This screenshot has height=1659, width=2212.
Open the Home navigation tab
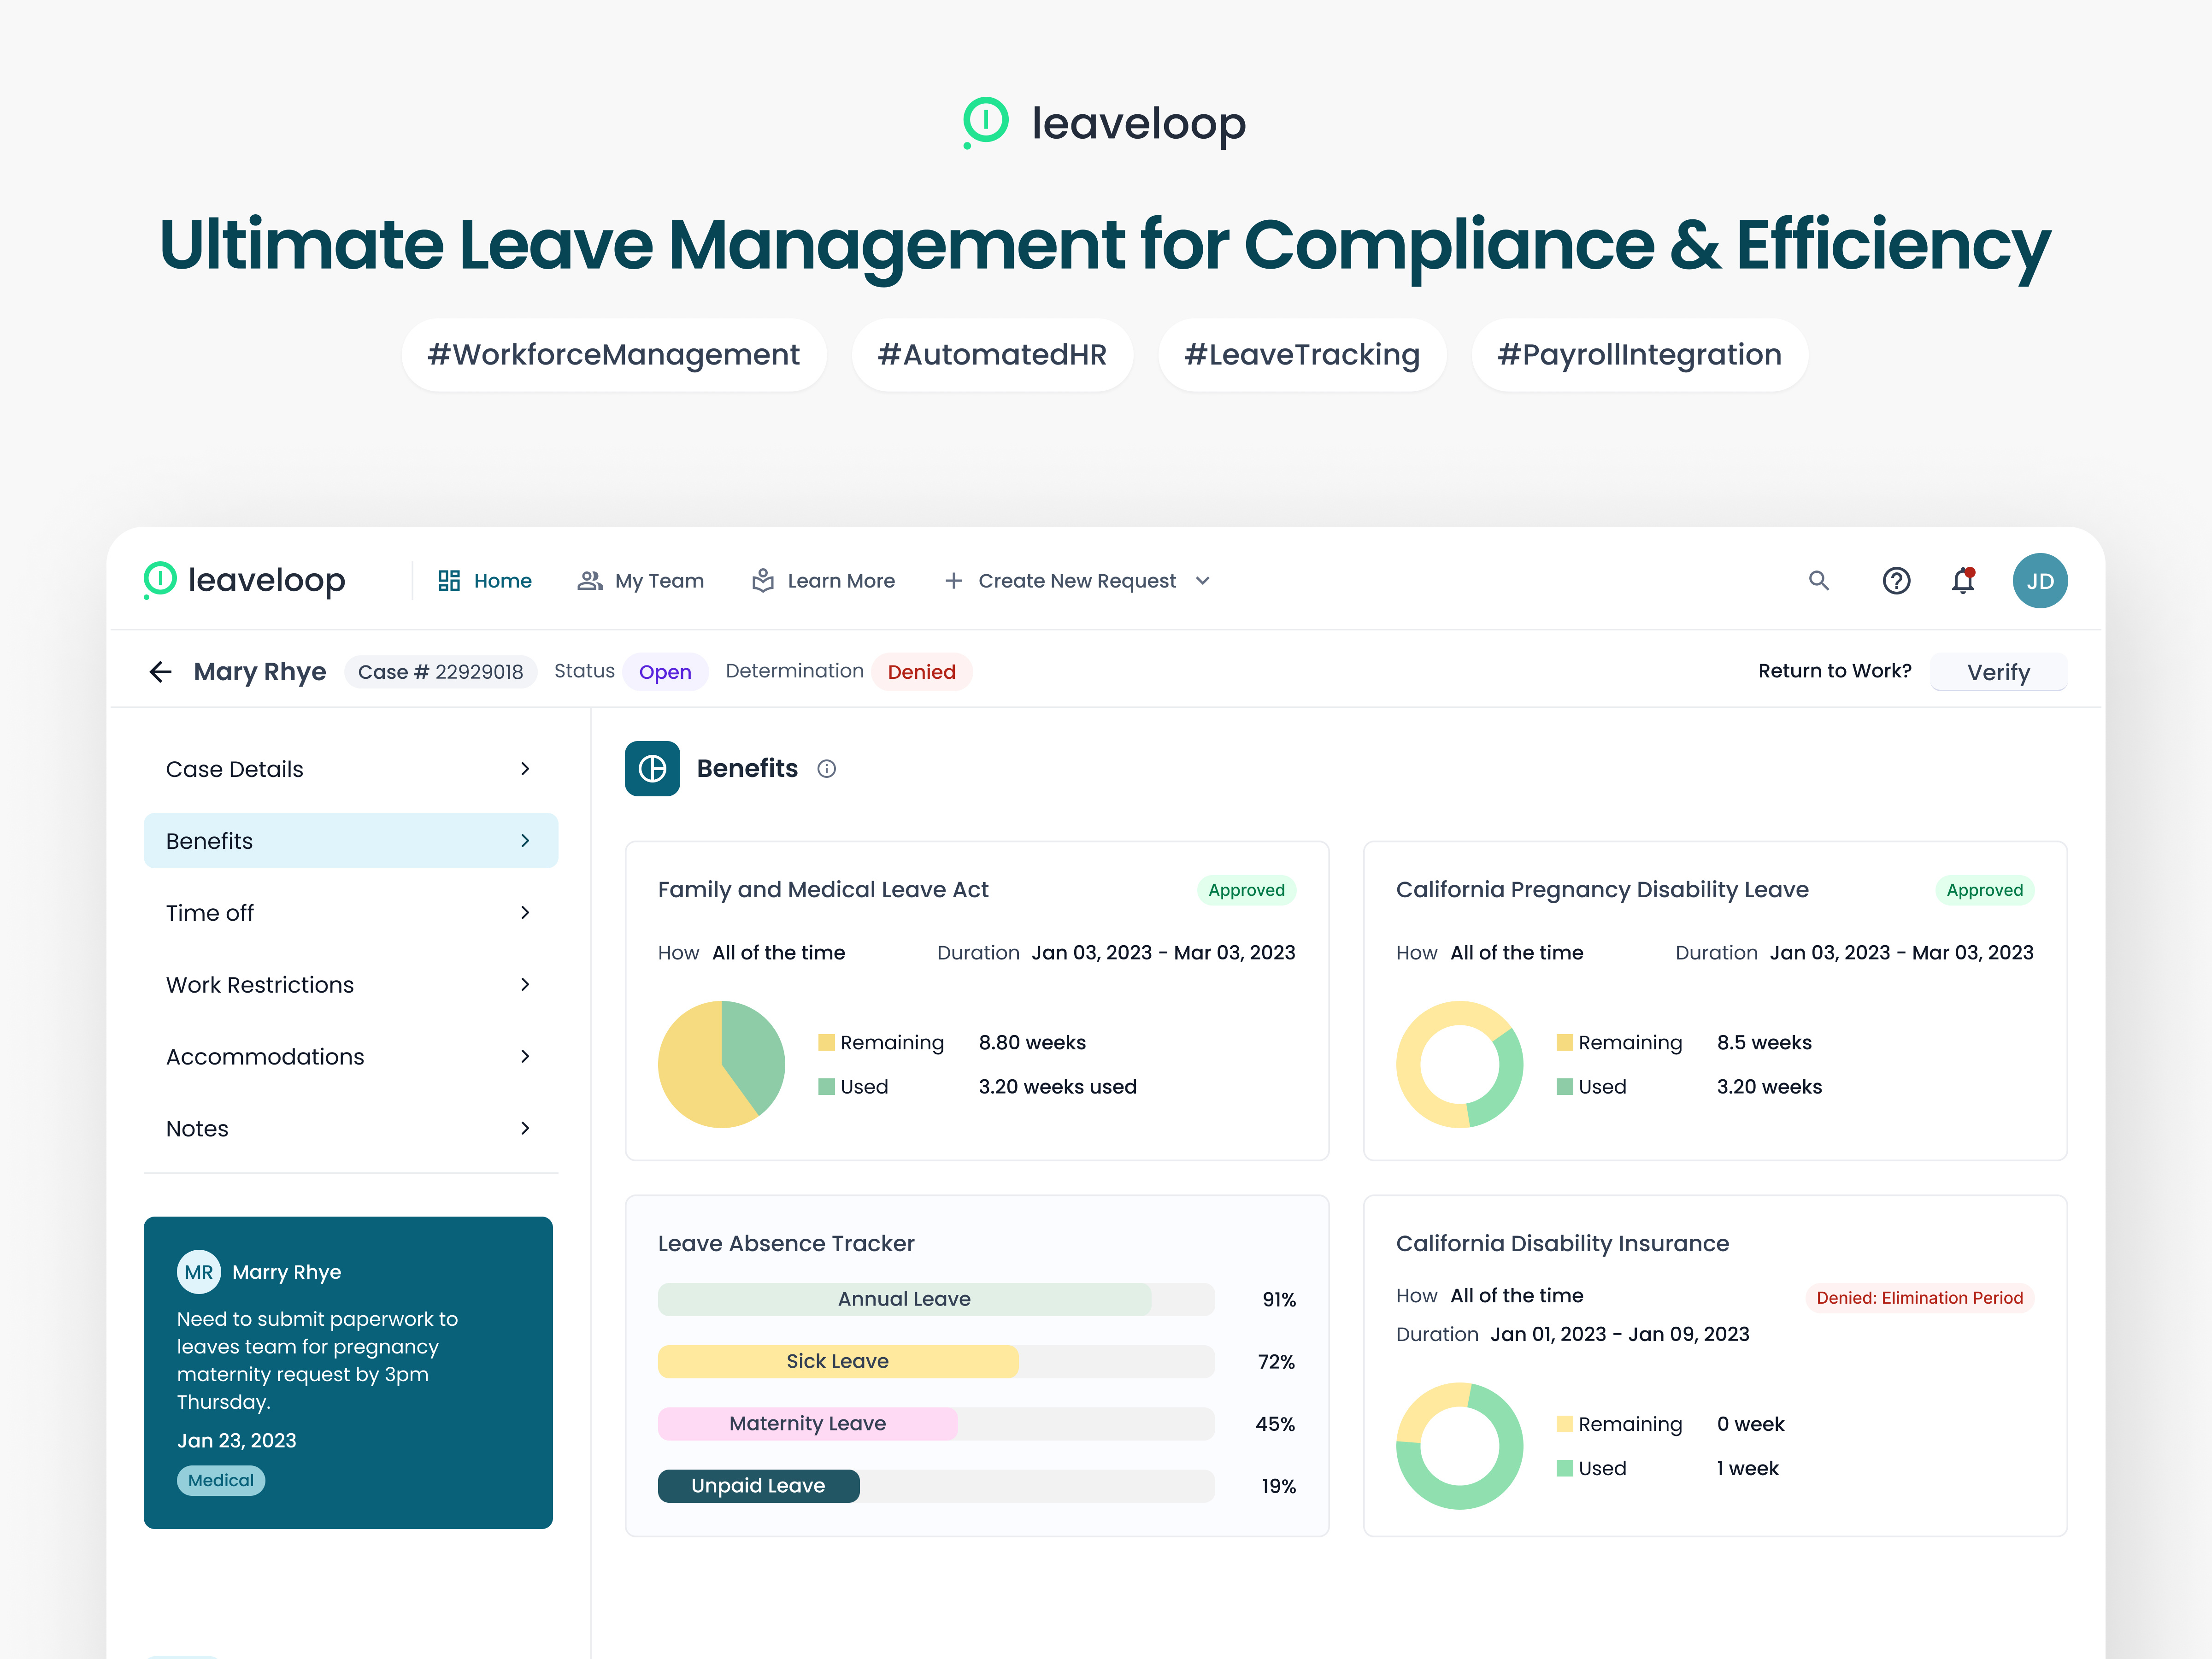(484, 580)
